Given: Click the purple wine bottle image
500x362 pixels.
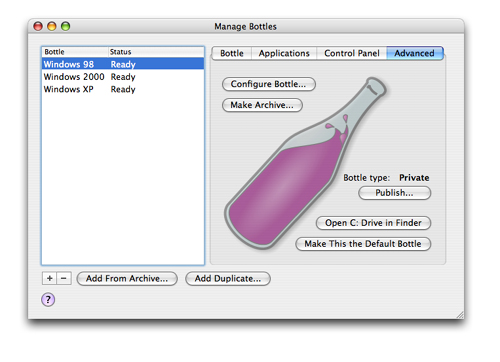Looking at the screenshot, I should coord(305,163).
